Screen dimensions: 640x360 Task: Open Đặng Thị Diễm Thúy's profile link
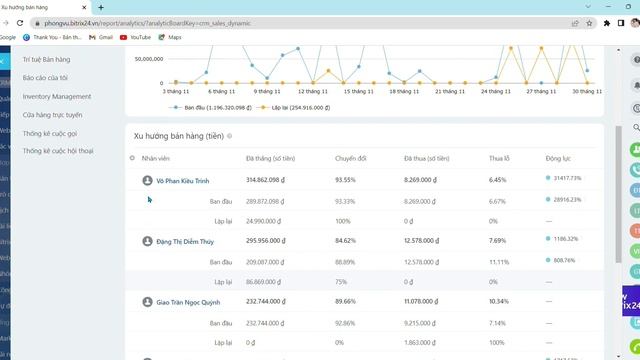point(185,242)
